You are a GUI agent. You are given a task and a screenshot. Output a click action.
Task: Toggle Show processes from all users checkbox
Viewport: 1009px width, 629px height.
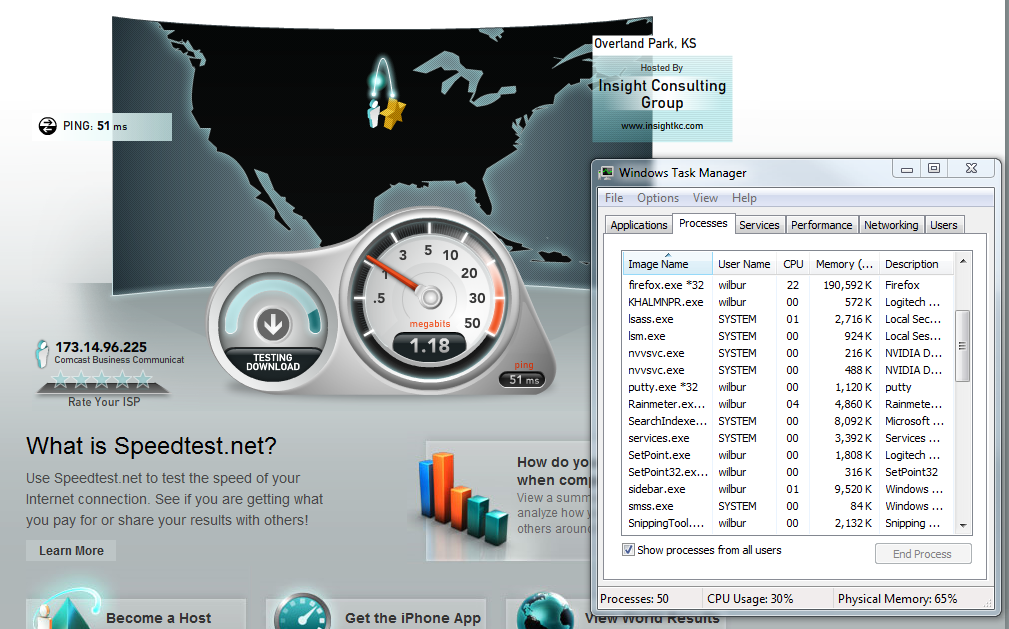[628, 550]
